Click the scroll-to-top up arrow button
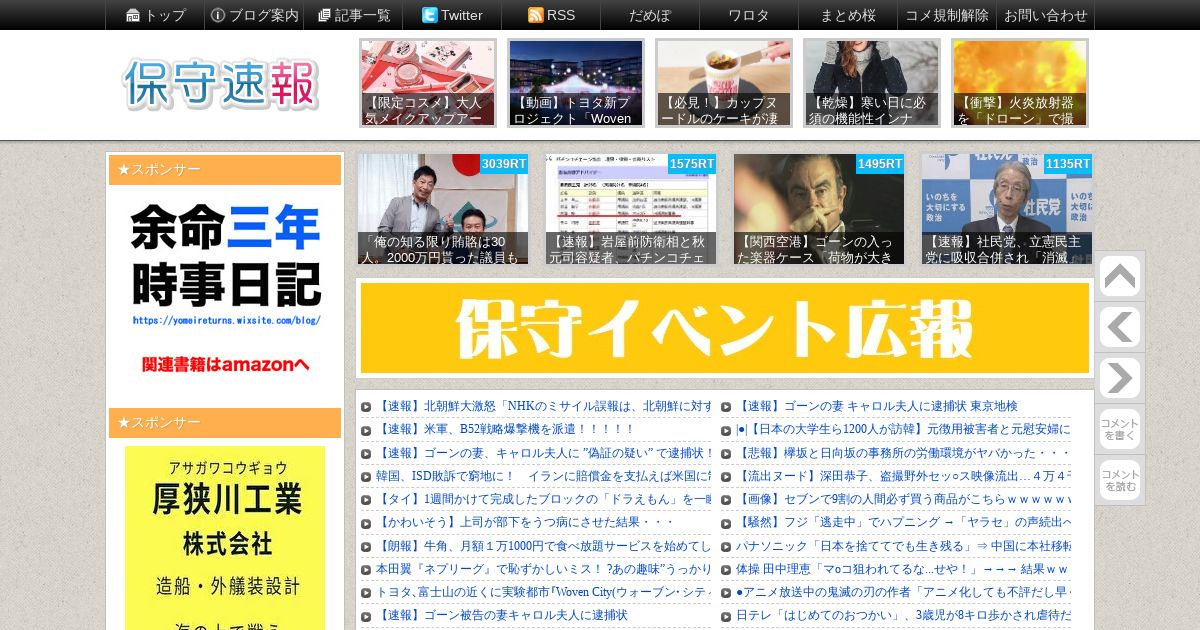This screenshot has height=630, width=1200. coord(1119,277)
